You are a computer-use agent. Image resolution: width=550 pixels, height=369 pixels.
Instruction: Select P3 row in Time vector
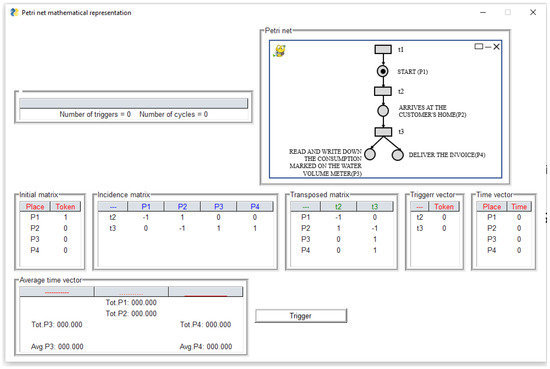tap(504, 239)
